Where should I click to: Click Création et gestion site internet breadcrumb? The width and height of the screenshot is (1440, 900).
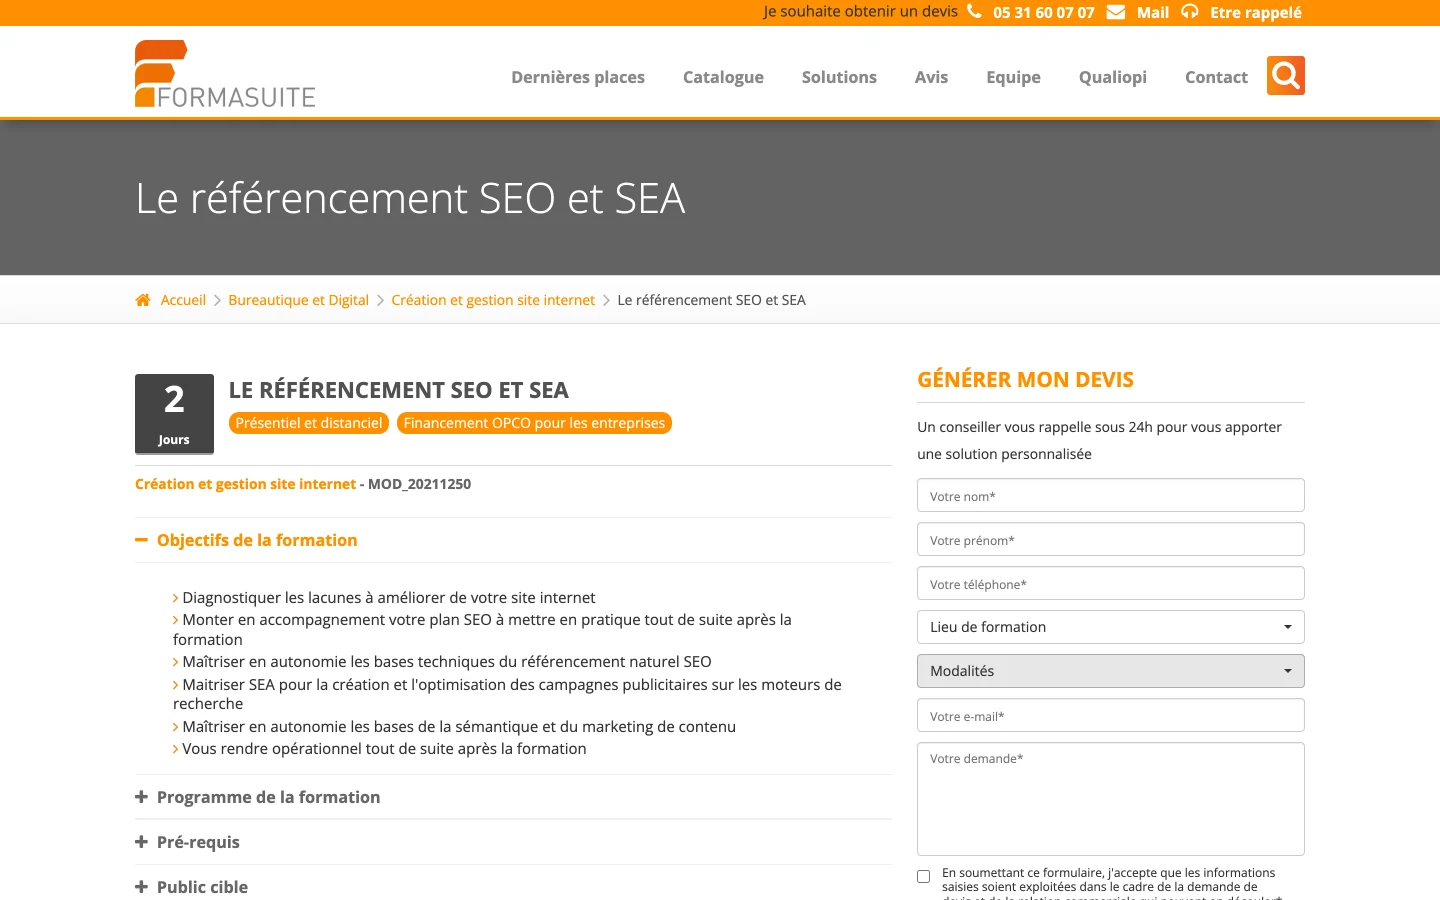pyautogui.click(x=493, y=300)
